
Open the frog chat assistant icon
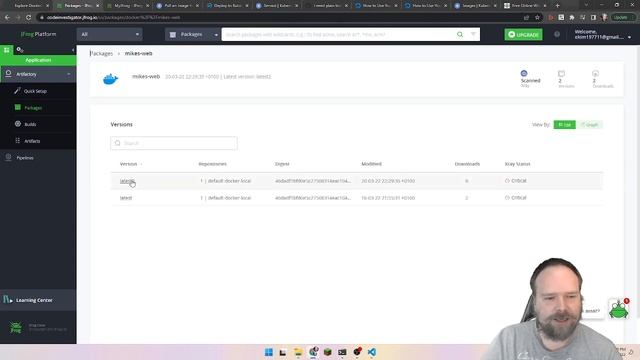(619, 309)
